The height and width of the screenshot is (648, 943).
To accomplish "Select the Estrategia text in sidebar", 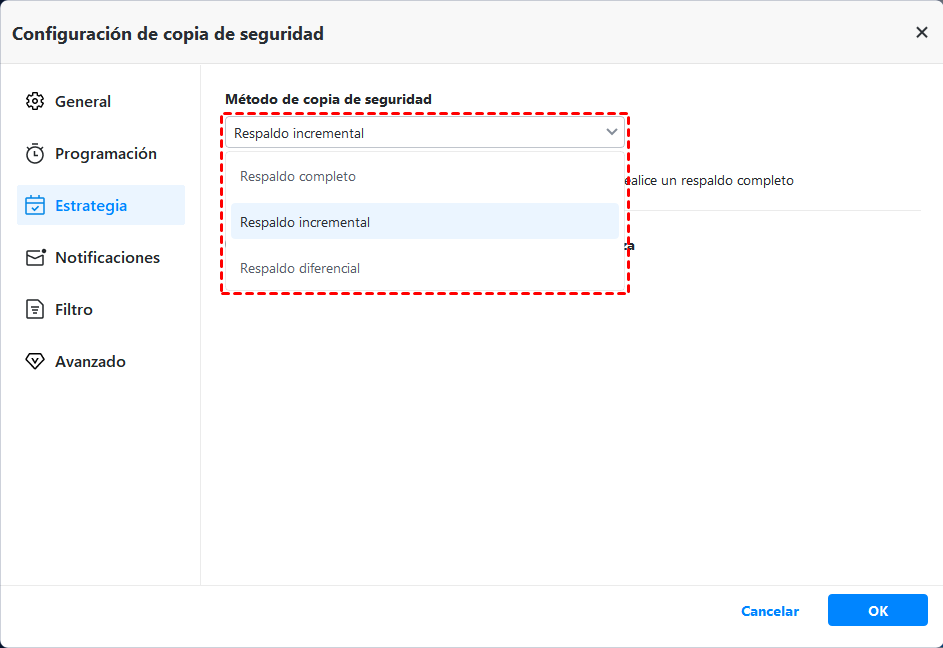I will click(91, 206).
